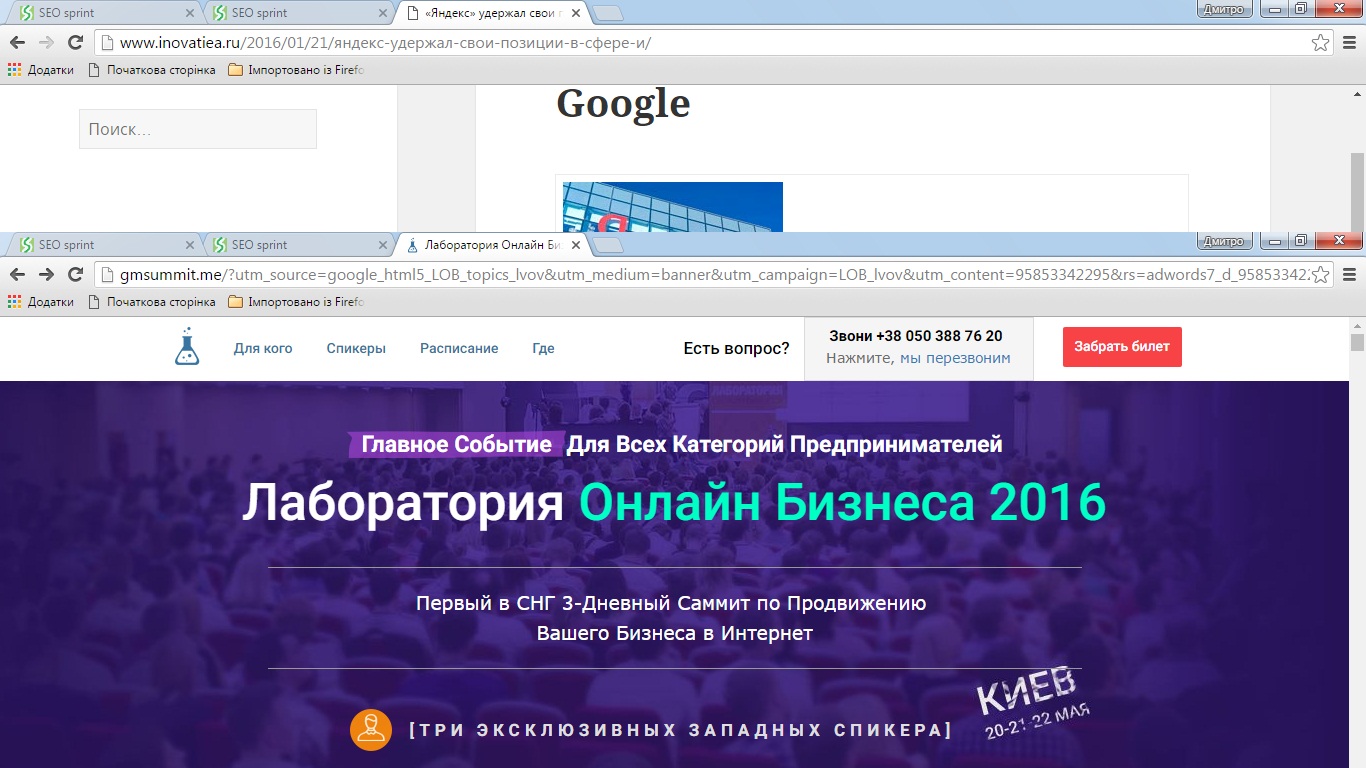Click the ТРИ ЭКСКЛЮЗИВНЫХ ЗАПАДНЫХ СПИКЕРА text
Viewport: 1366px width, 768px height.
pyautogui.click(x=681, y=730)
